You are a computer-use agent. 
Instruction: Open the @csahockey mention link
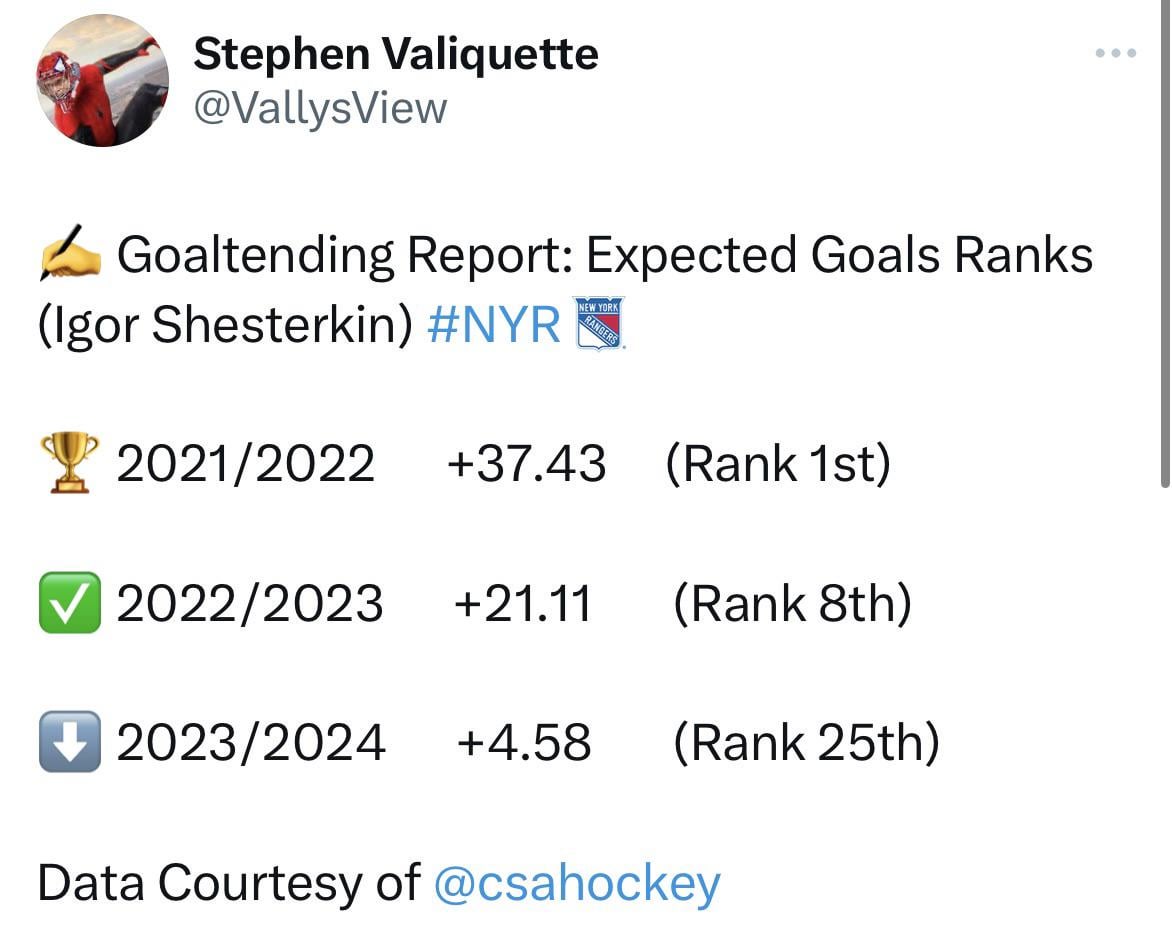point(577,883)
